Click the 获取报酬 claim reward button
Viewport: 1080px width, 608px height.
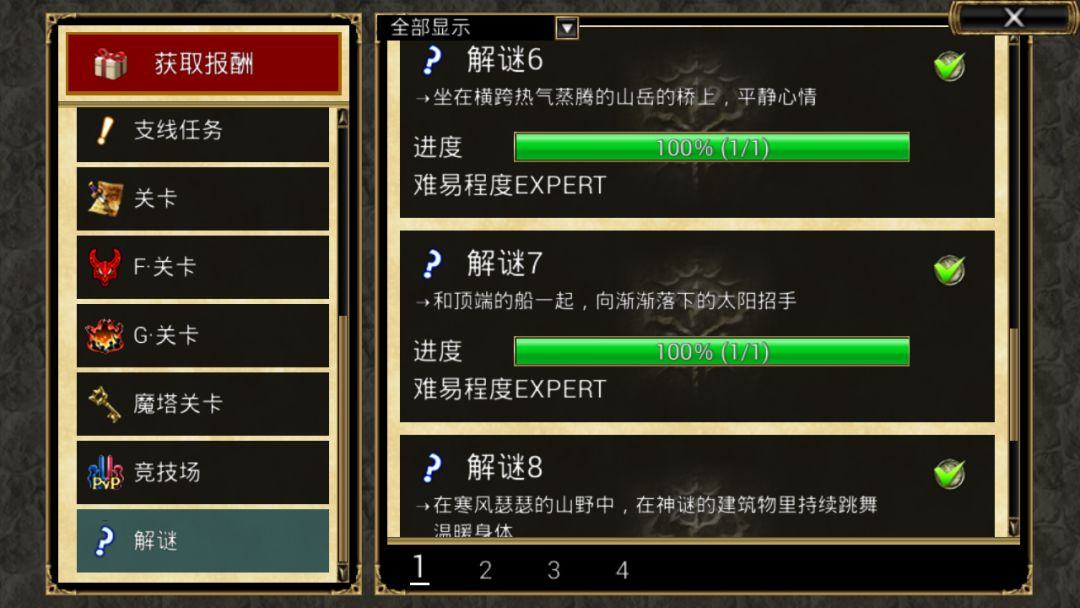(204, 63)
